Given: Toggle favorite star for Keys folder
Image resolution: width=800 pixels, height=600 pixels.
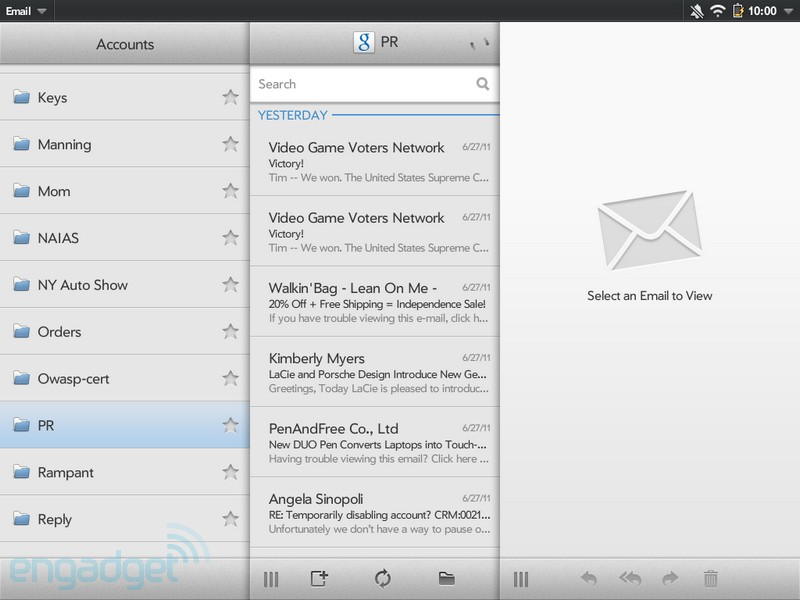Looking at the screenshot, I should tap(231, 97).
